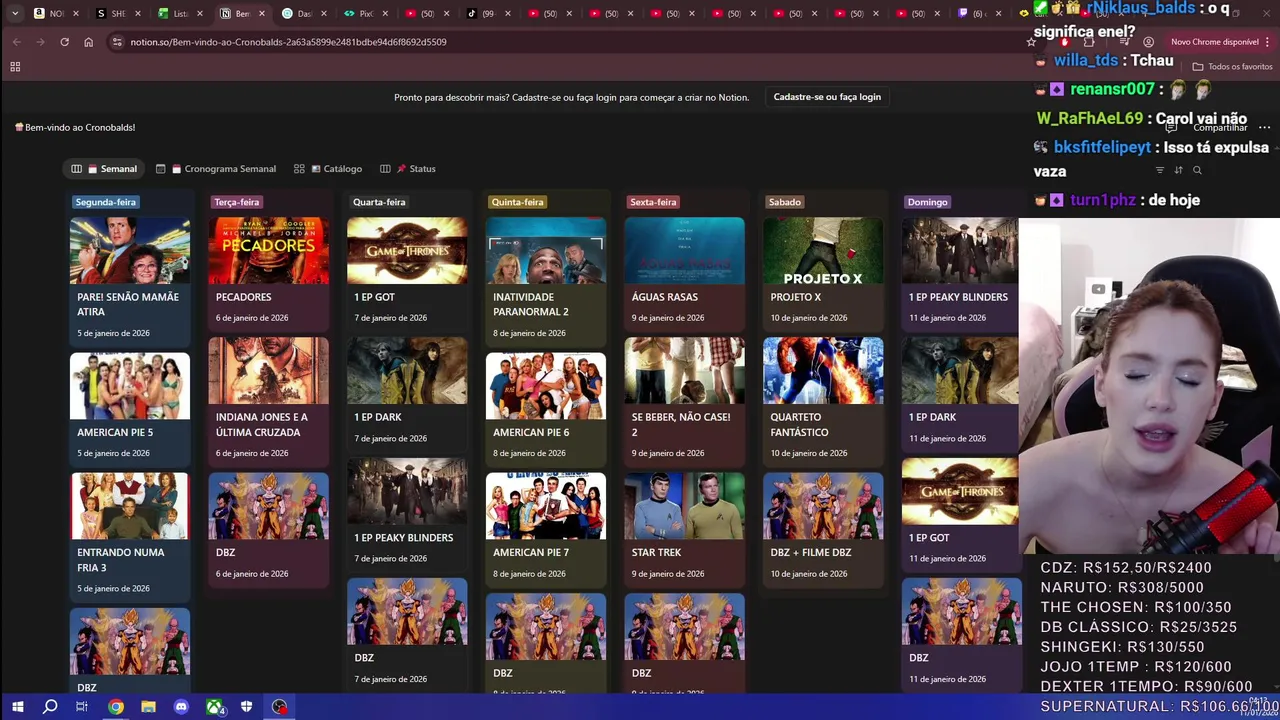
Task: Click the browser back arrow
Action: pyautogui.click(x=16, y=42)
